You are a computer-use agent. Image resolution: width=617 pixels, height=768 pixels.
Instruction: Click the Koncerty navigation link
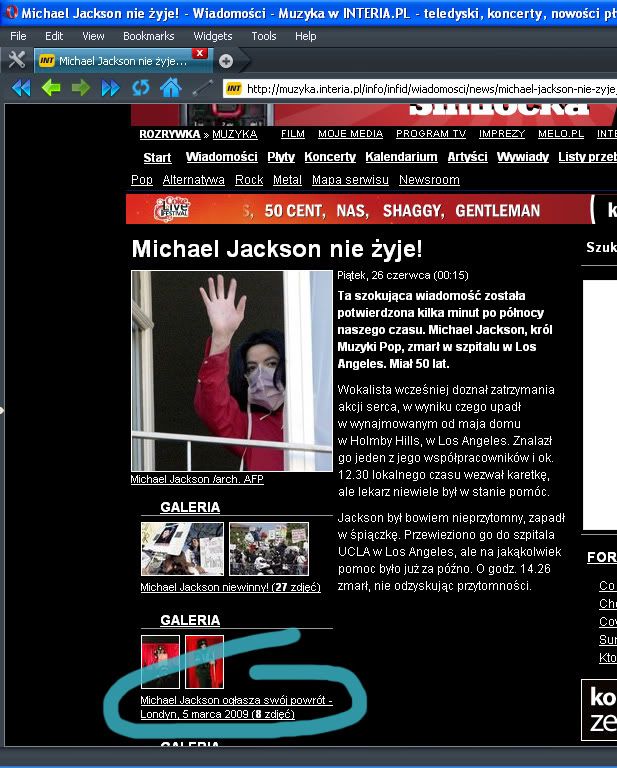coord(330,157)
